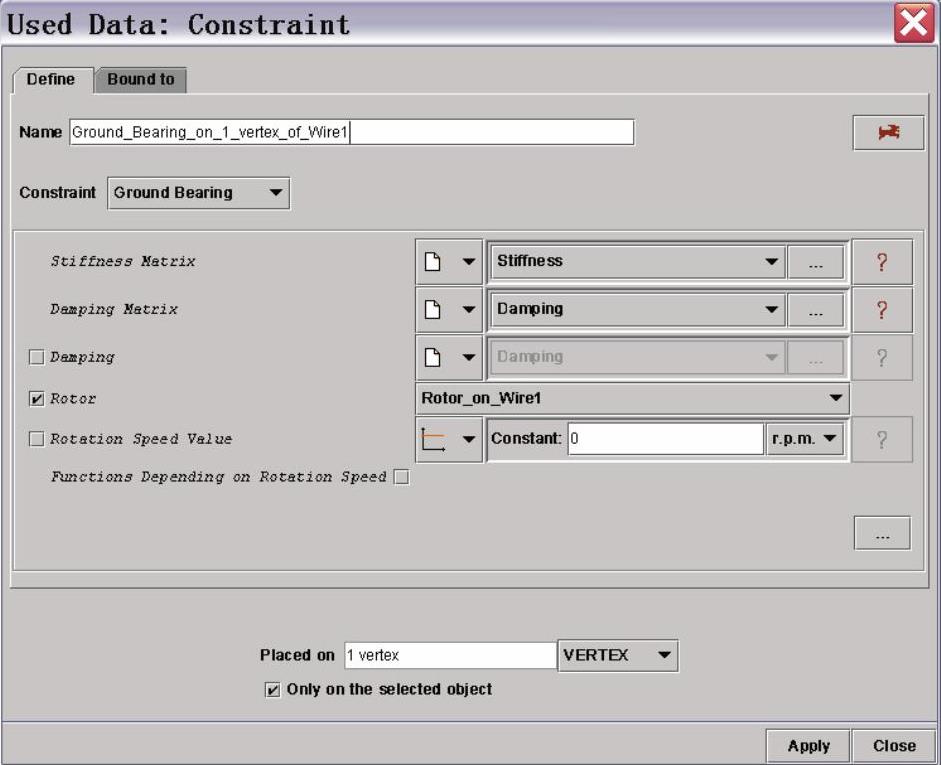Toggle Functions Depending on Rotation Speed checkbox

click(401, 477)
